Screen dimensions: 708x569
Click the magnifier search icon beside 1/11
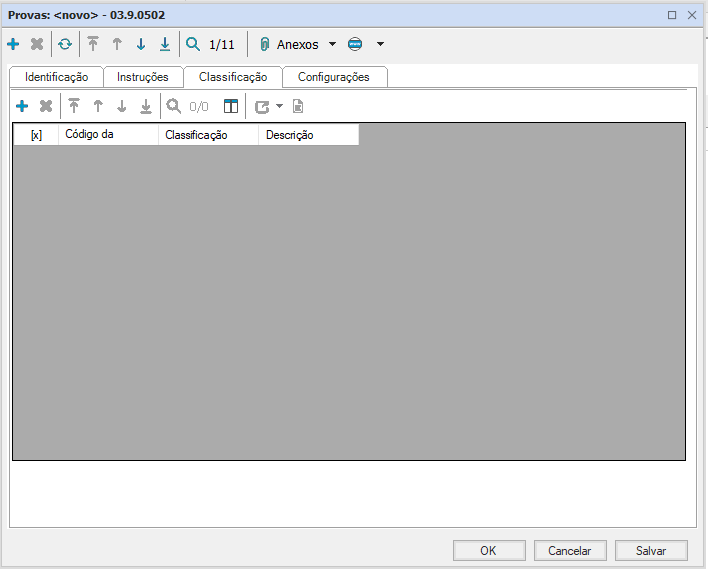click(x=193, y=45)
